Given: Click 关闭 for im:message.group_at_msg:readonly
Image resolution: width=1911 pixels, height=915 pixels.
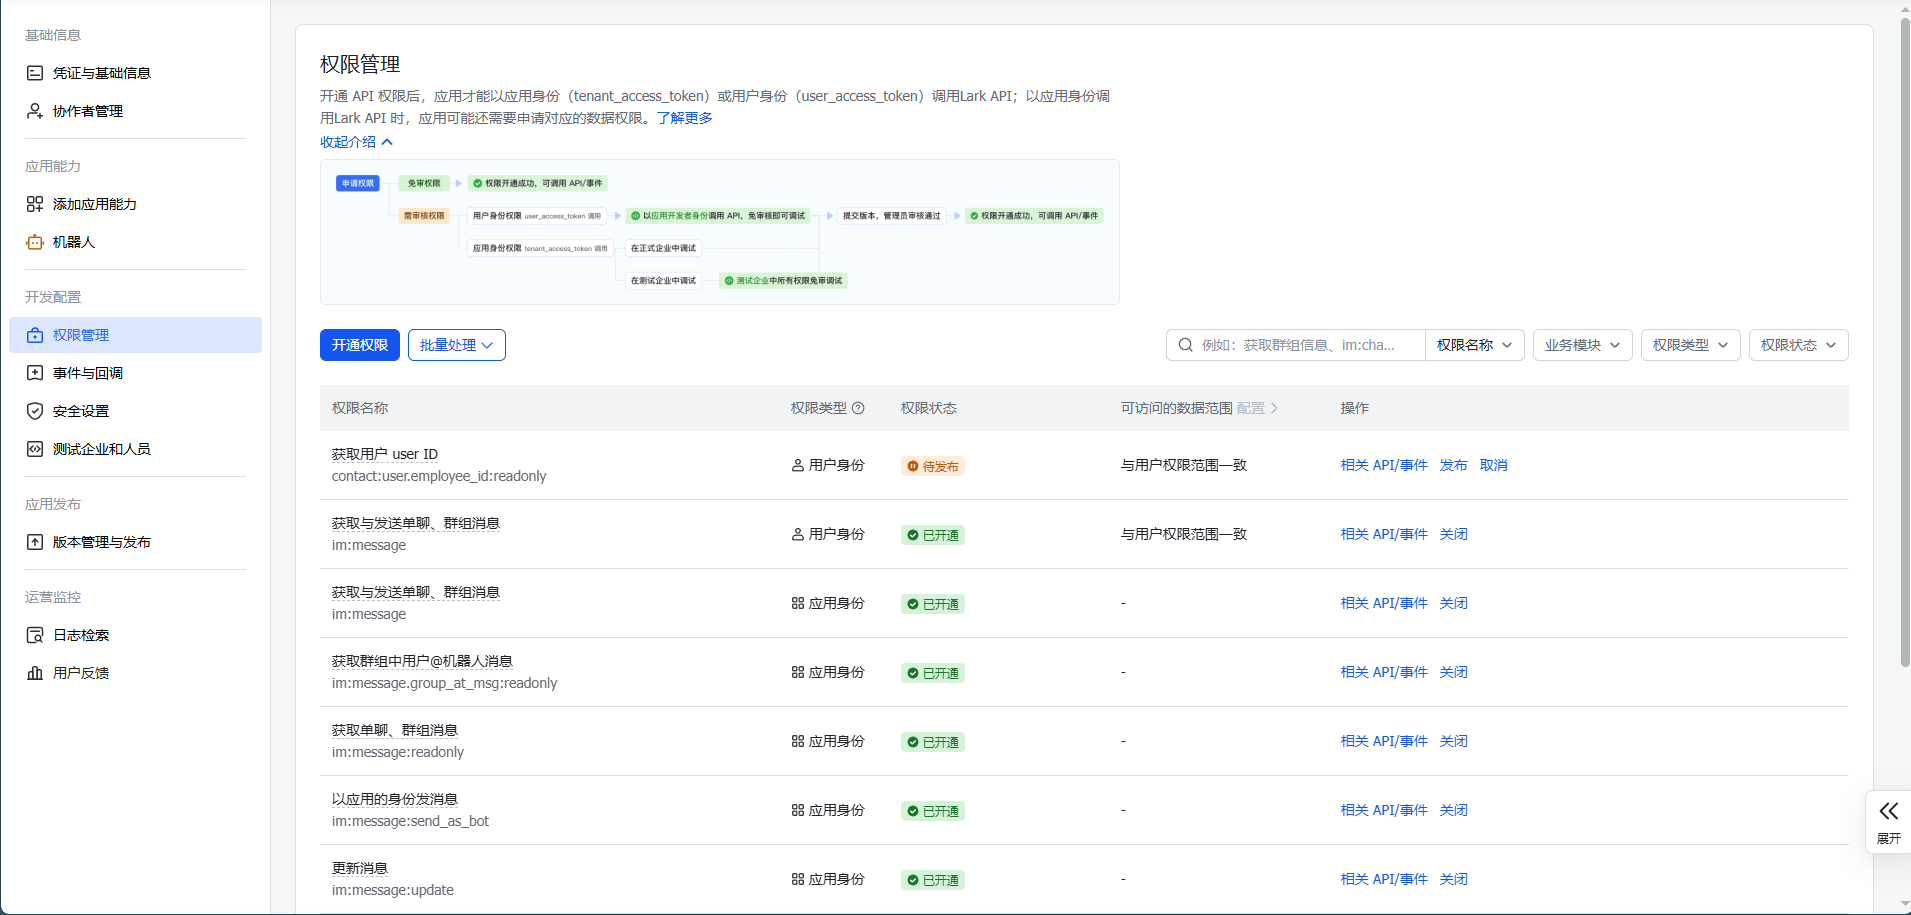Looking at the screenshot, I should pyautogui.click(x=1453, y=672).
